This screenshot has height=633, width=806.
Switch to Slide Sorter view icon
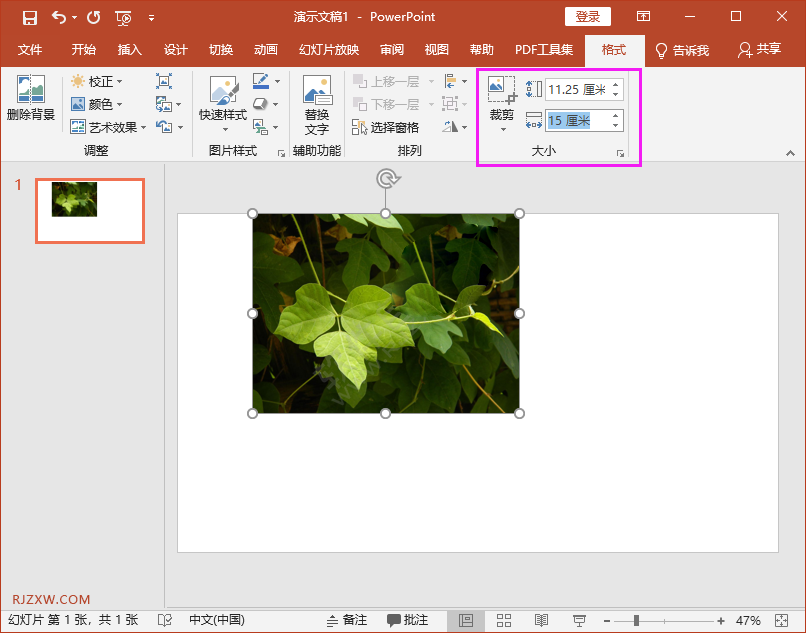coord(504,621)
